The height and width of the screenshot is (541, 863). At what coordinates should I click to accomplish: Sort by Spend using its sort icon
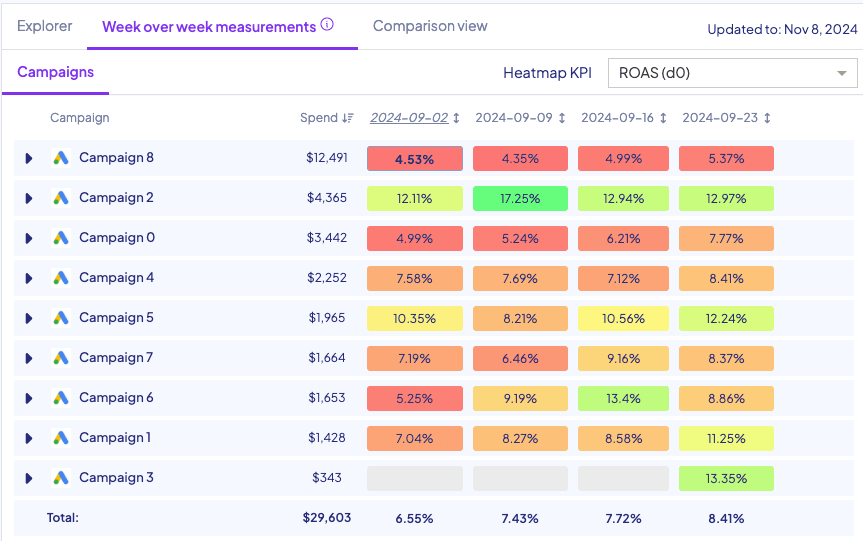348,118
